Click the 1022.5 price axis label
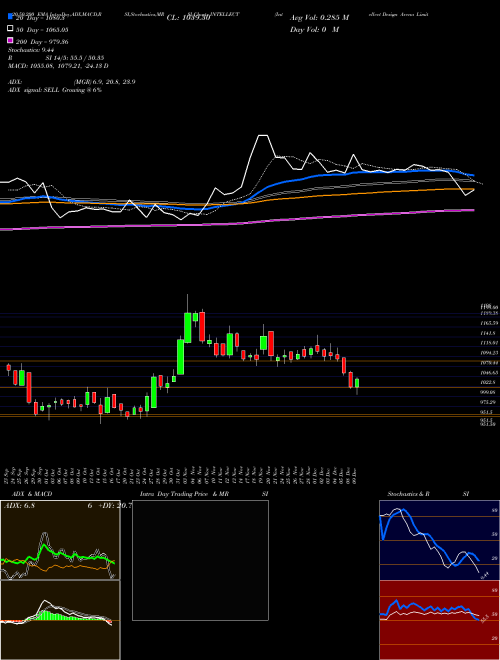Screen dimensions: 500x660 pos(489,382)
